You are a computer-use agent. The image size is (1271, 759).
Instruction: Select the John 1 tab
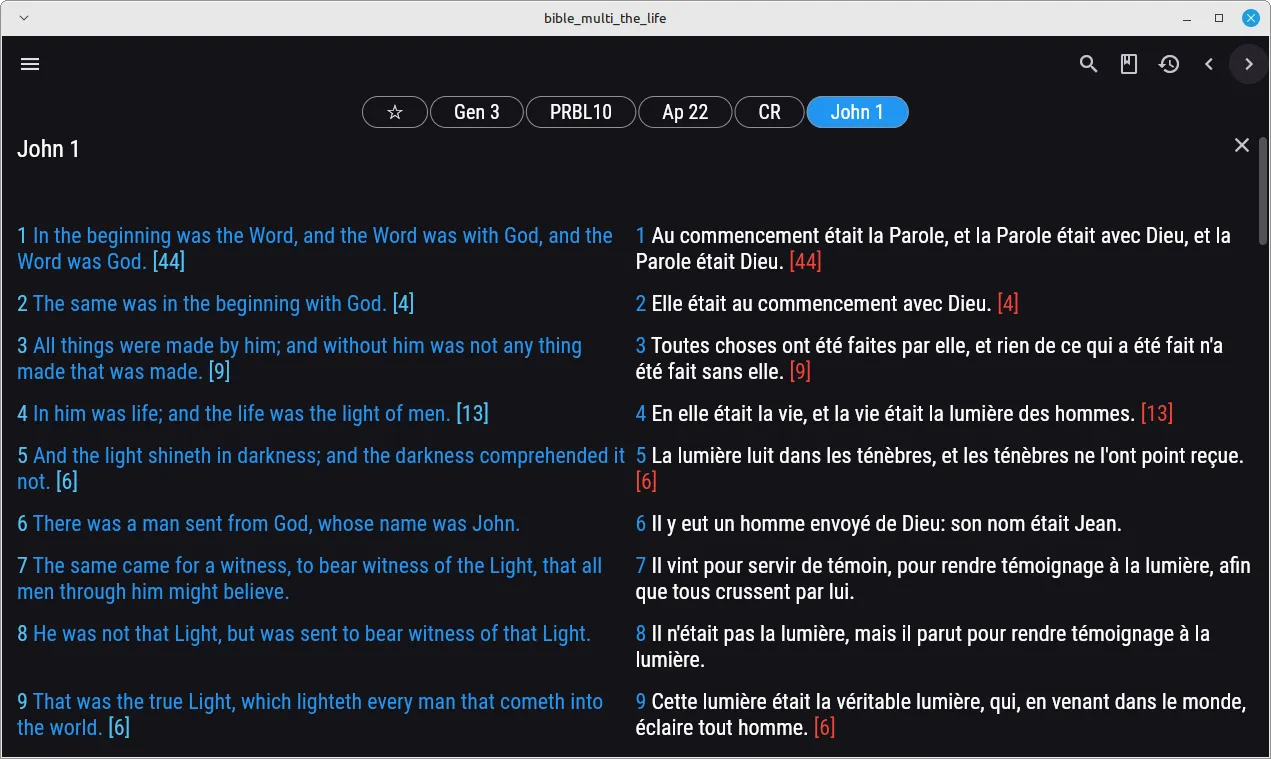coord(857,112)
